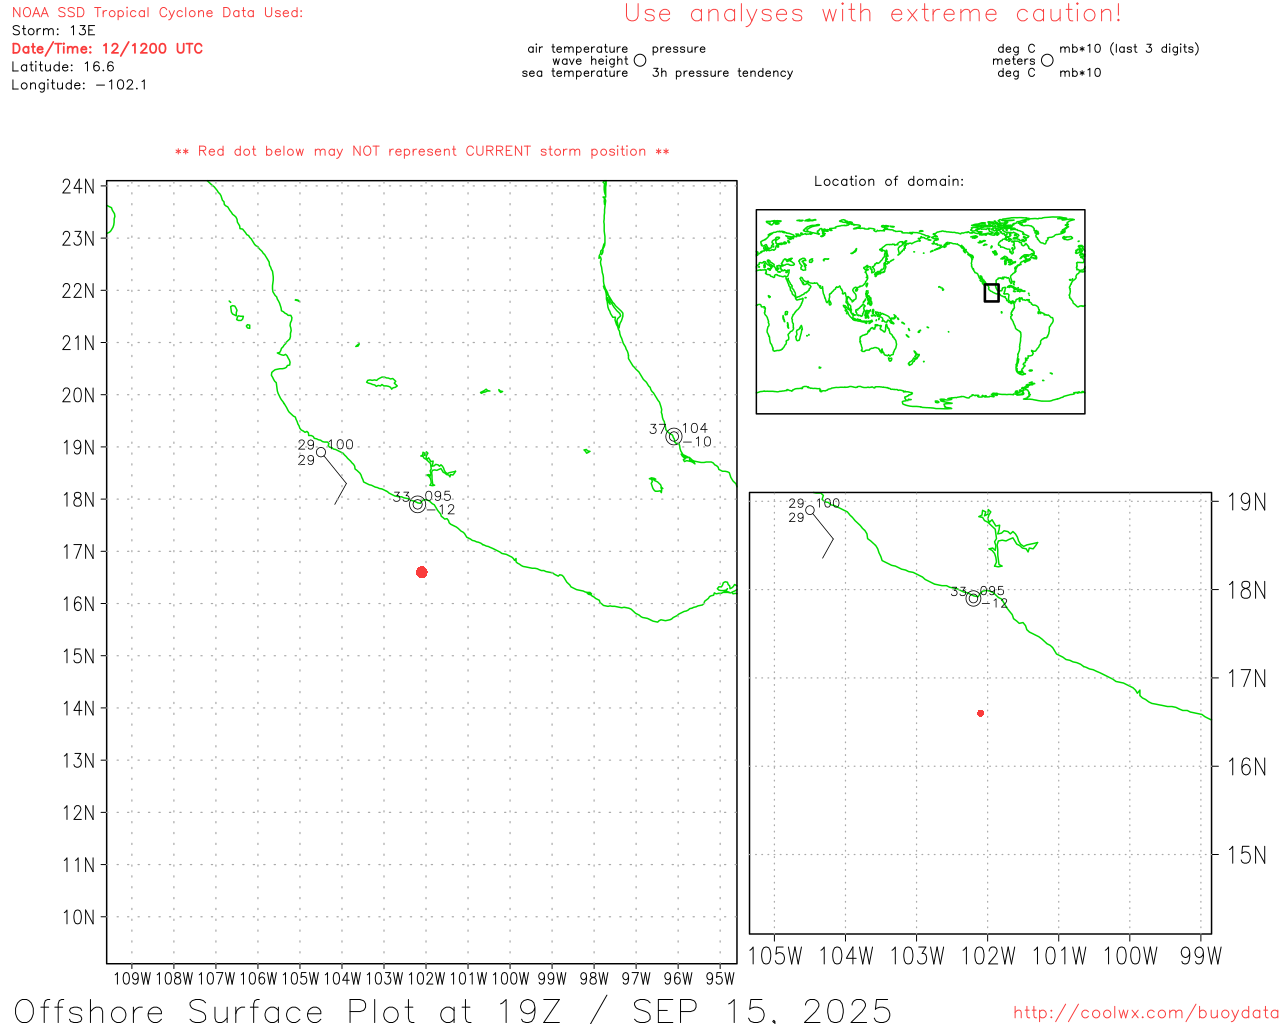Click the 100 station circle in the zoomed inset map

[x=810, y=510]
